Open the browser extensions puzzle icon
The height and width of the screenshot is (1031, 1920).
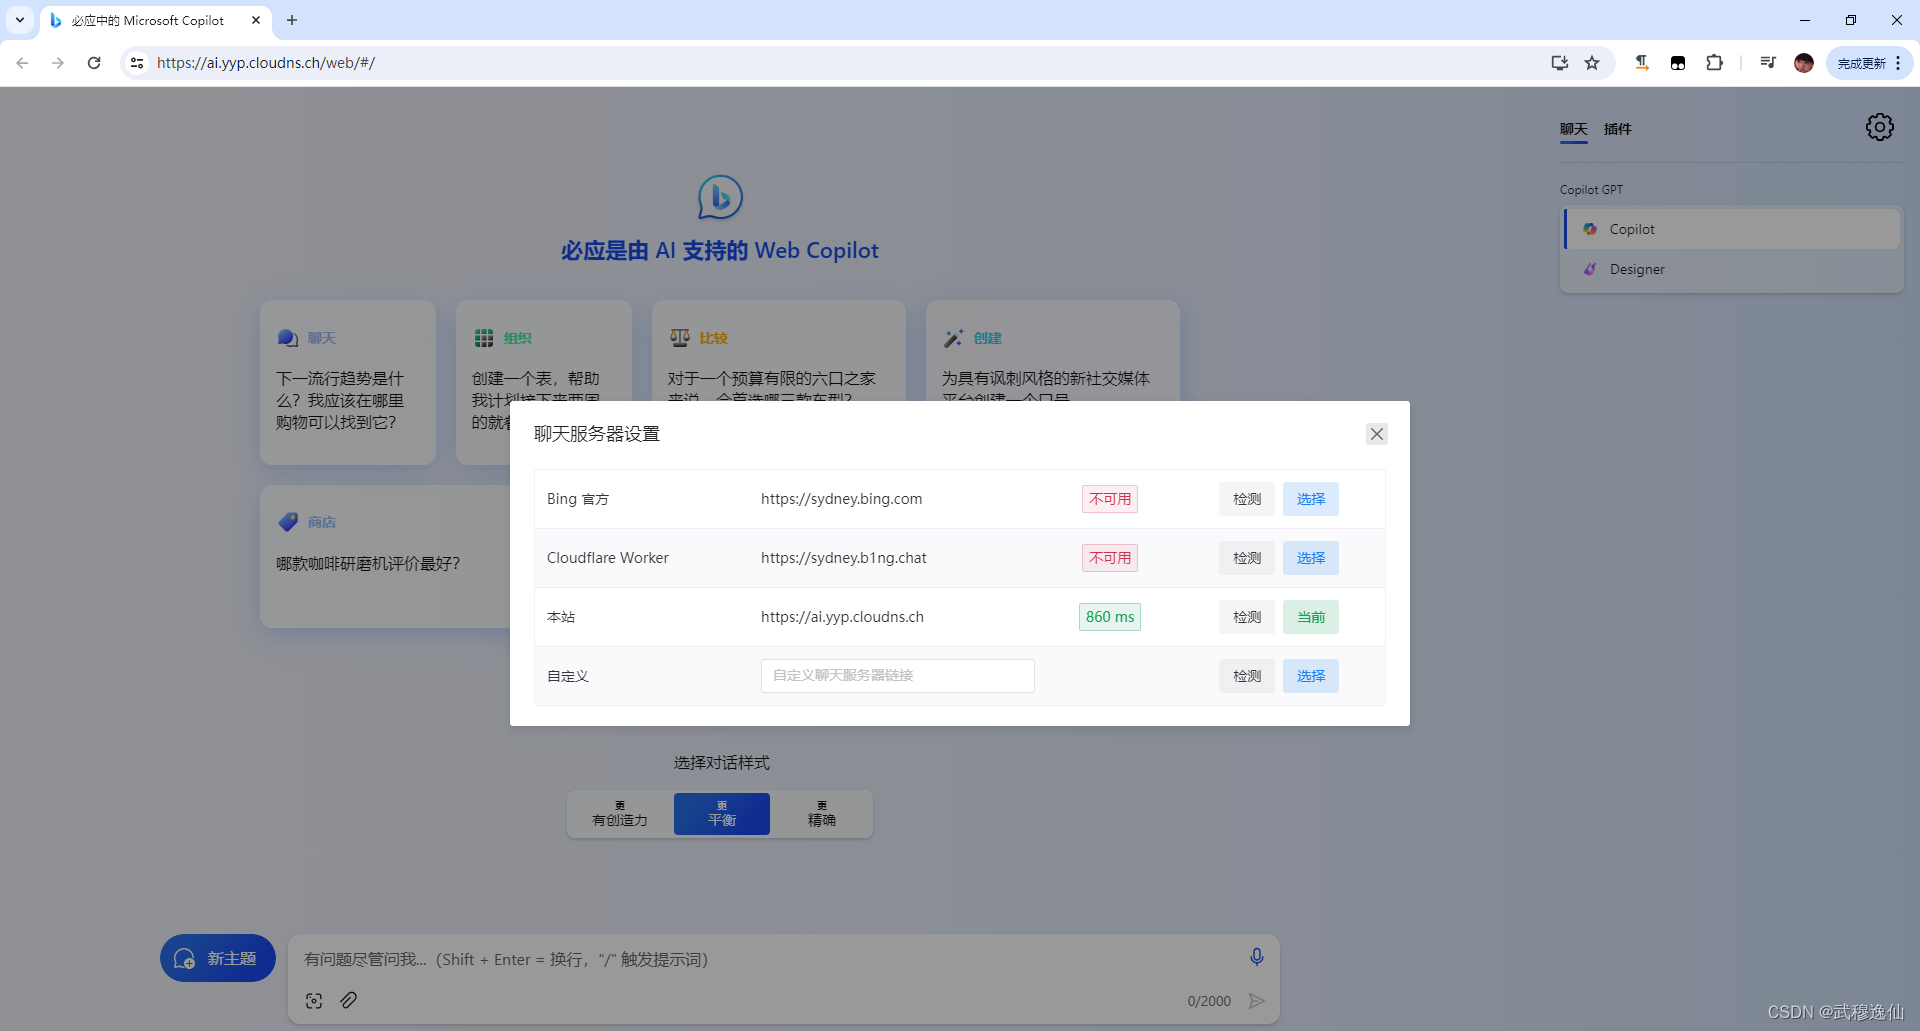tap(1715, 62)
